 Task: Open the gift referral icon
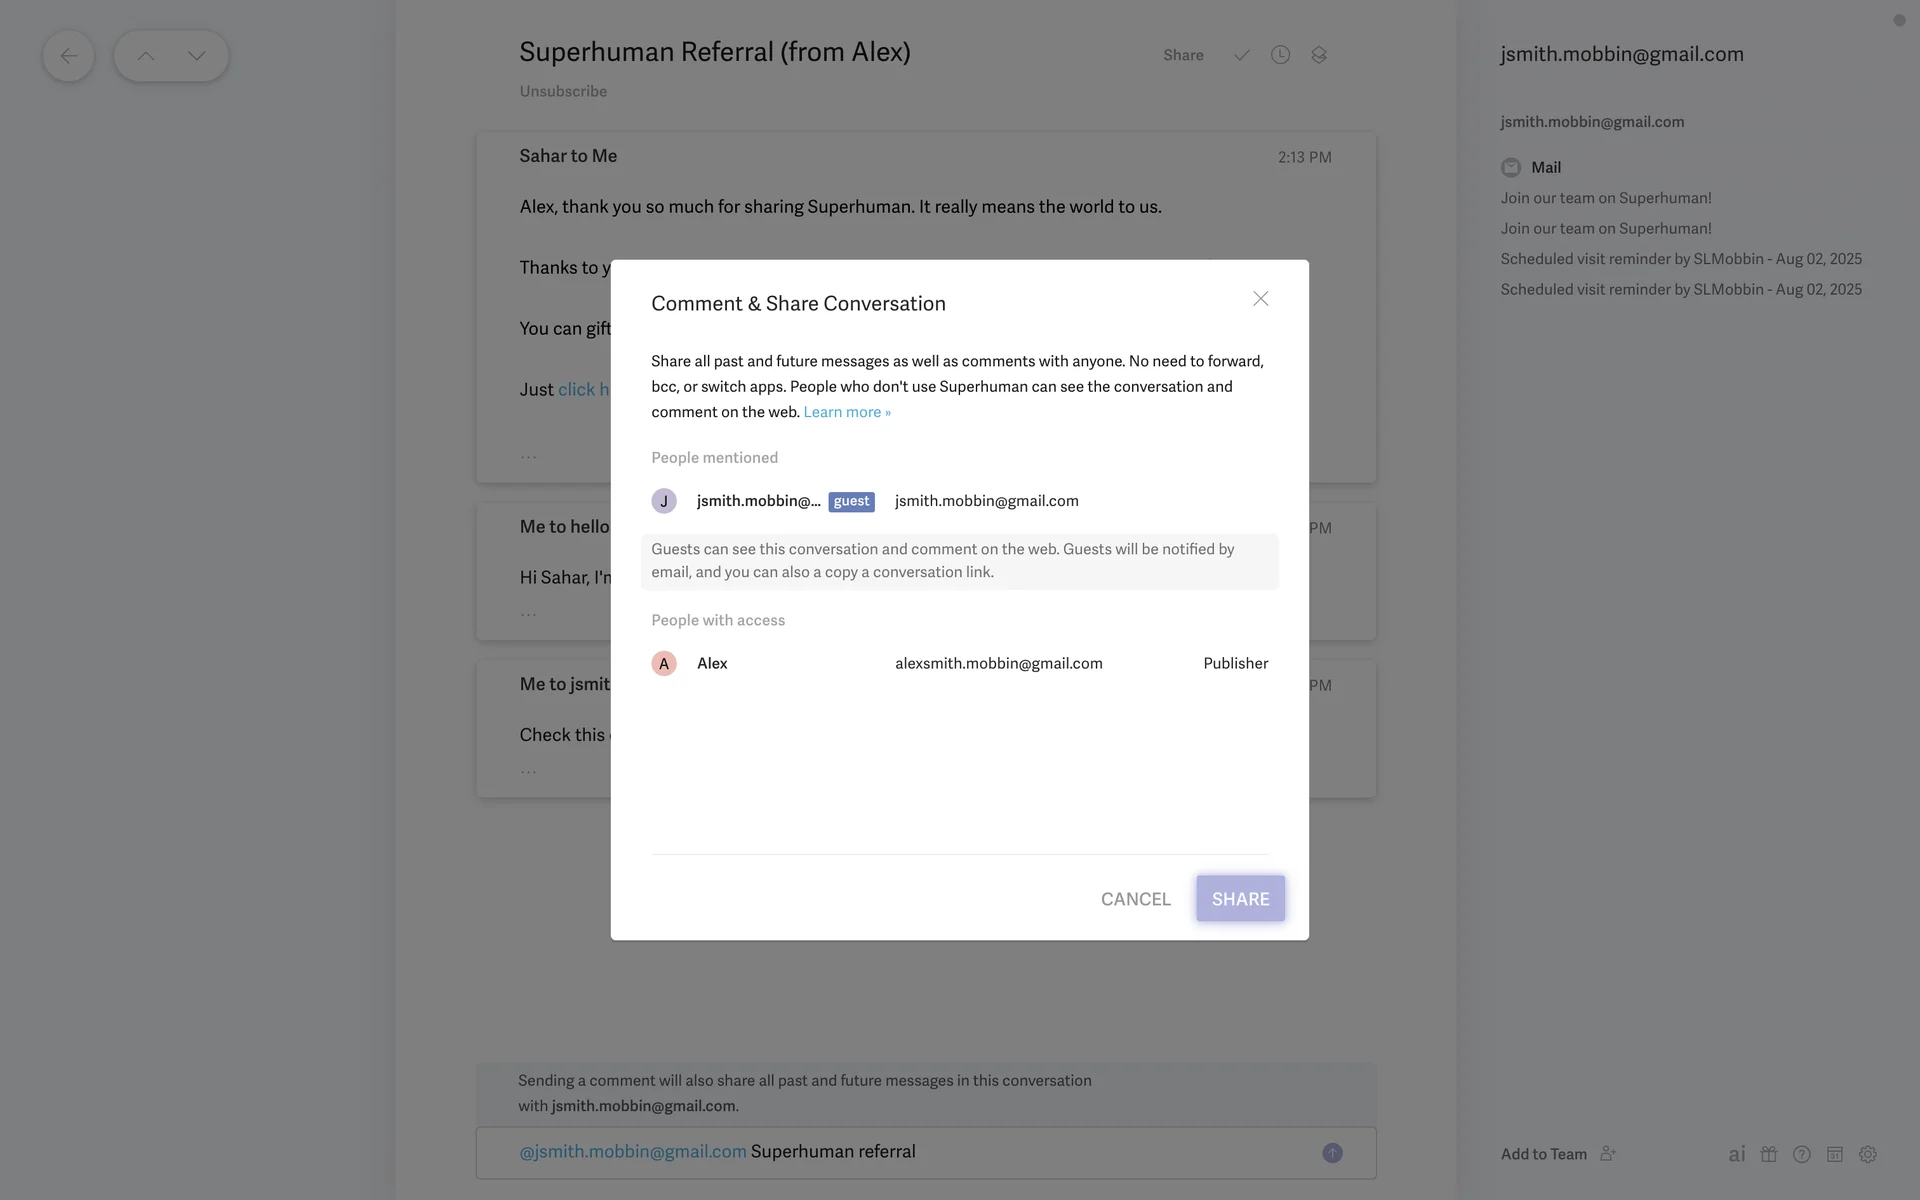coord(1769,1154)
